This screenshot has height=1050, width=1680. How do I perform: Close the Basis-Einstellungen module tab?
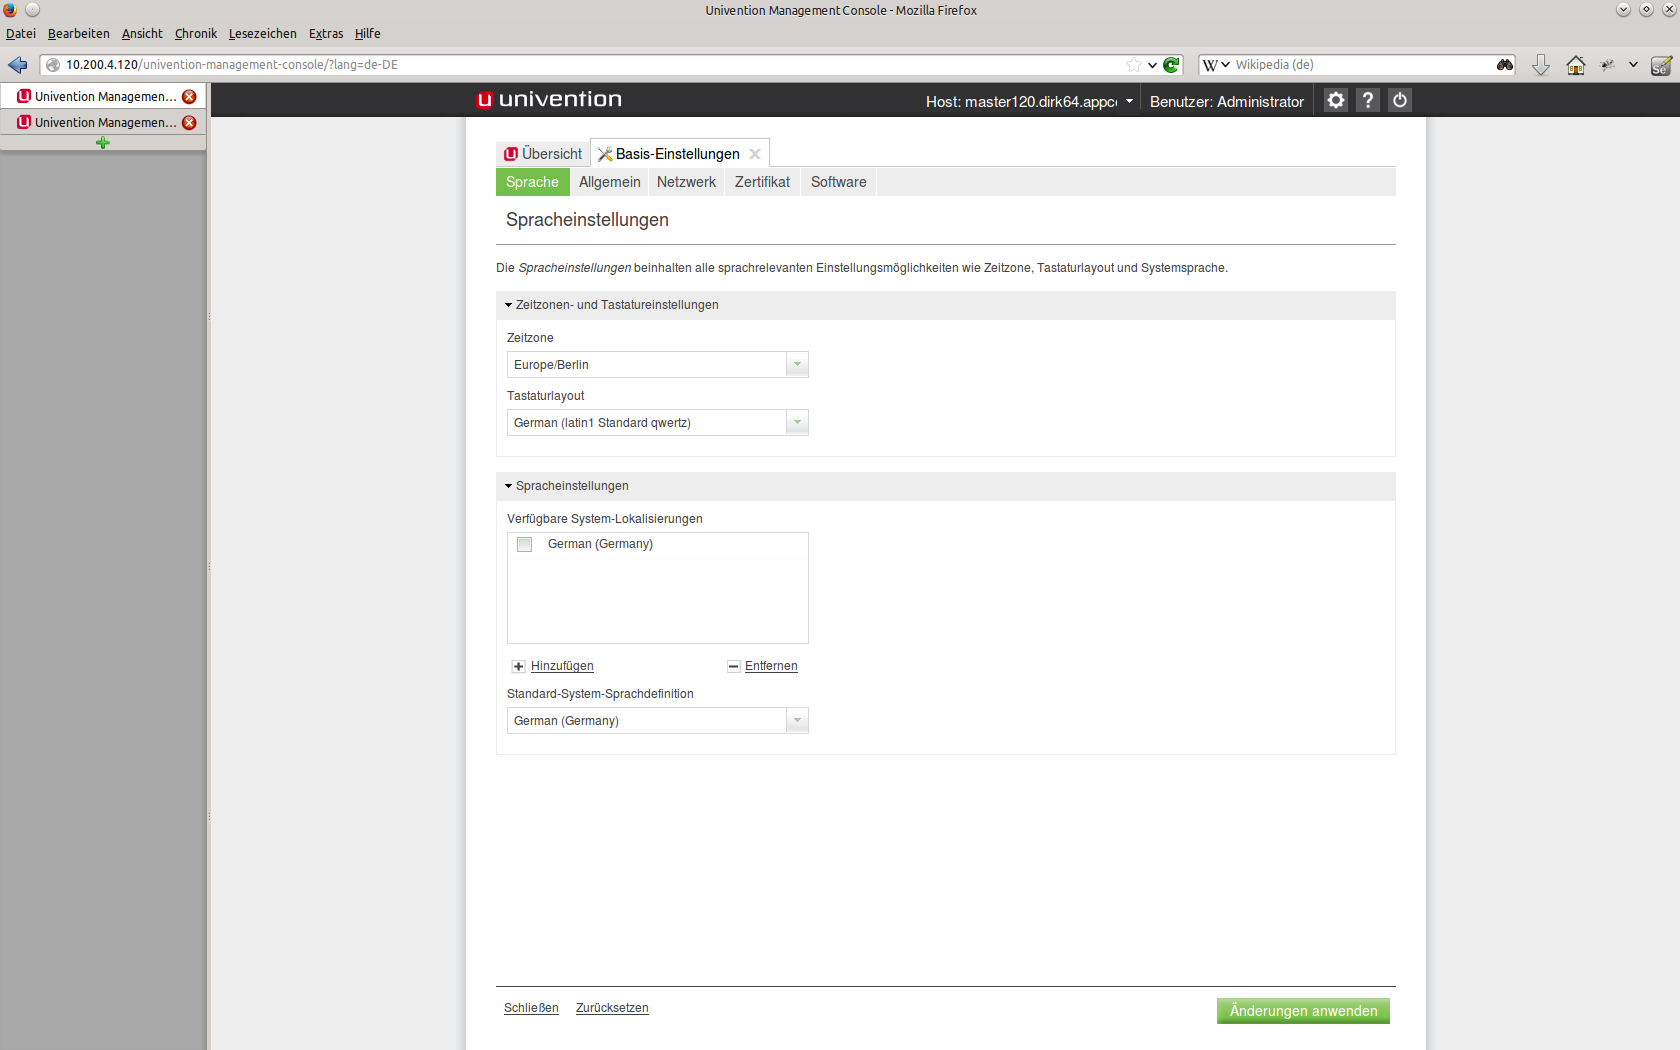coord(755,154)
